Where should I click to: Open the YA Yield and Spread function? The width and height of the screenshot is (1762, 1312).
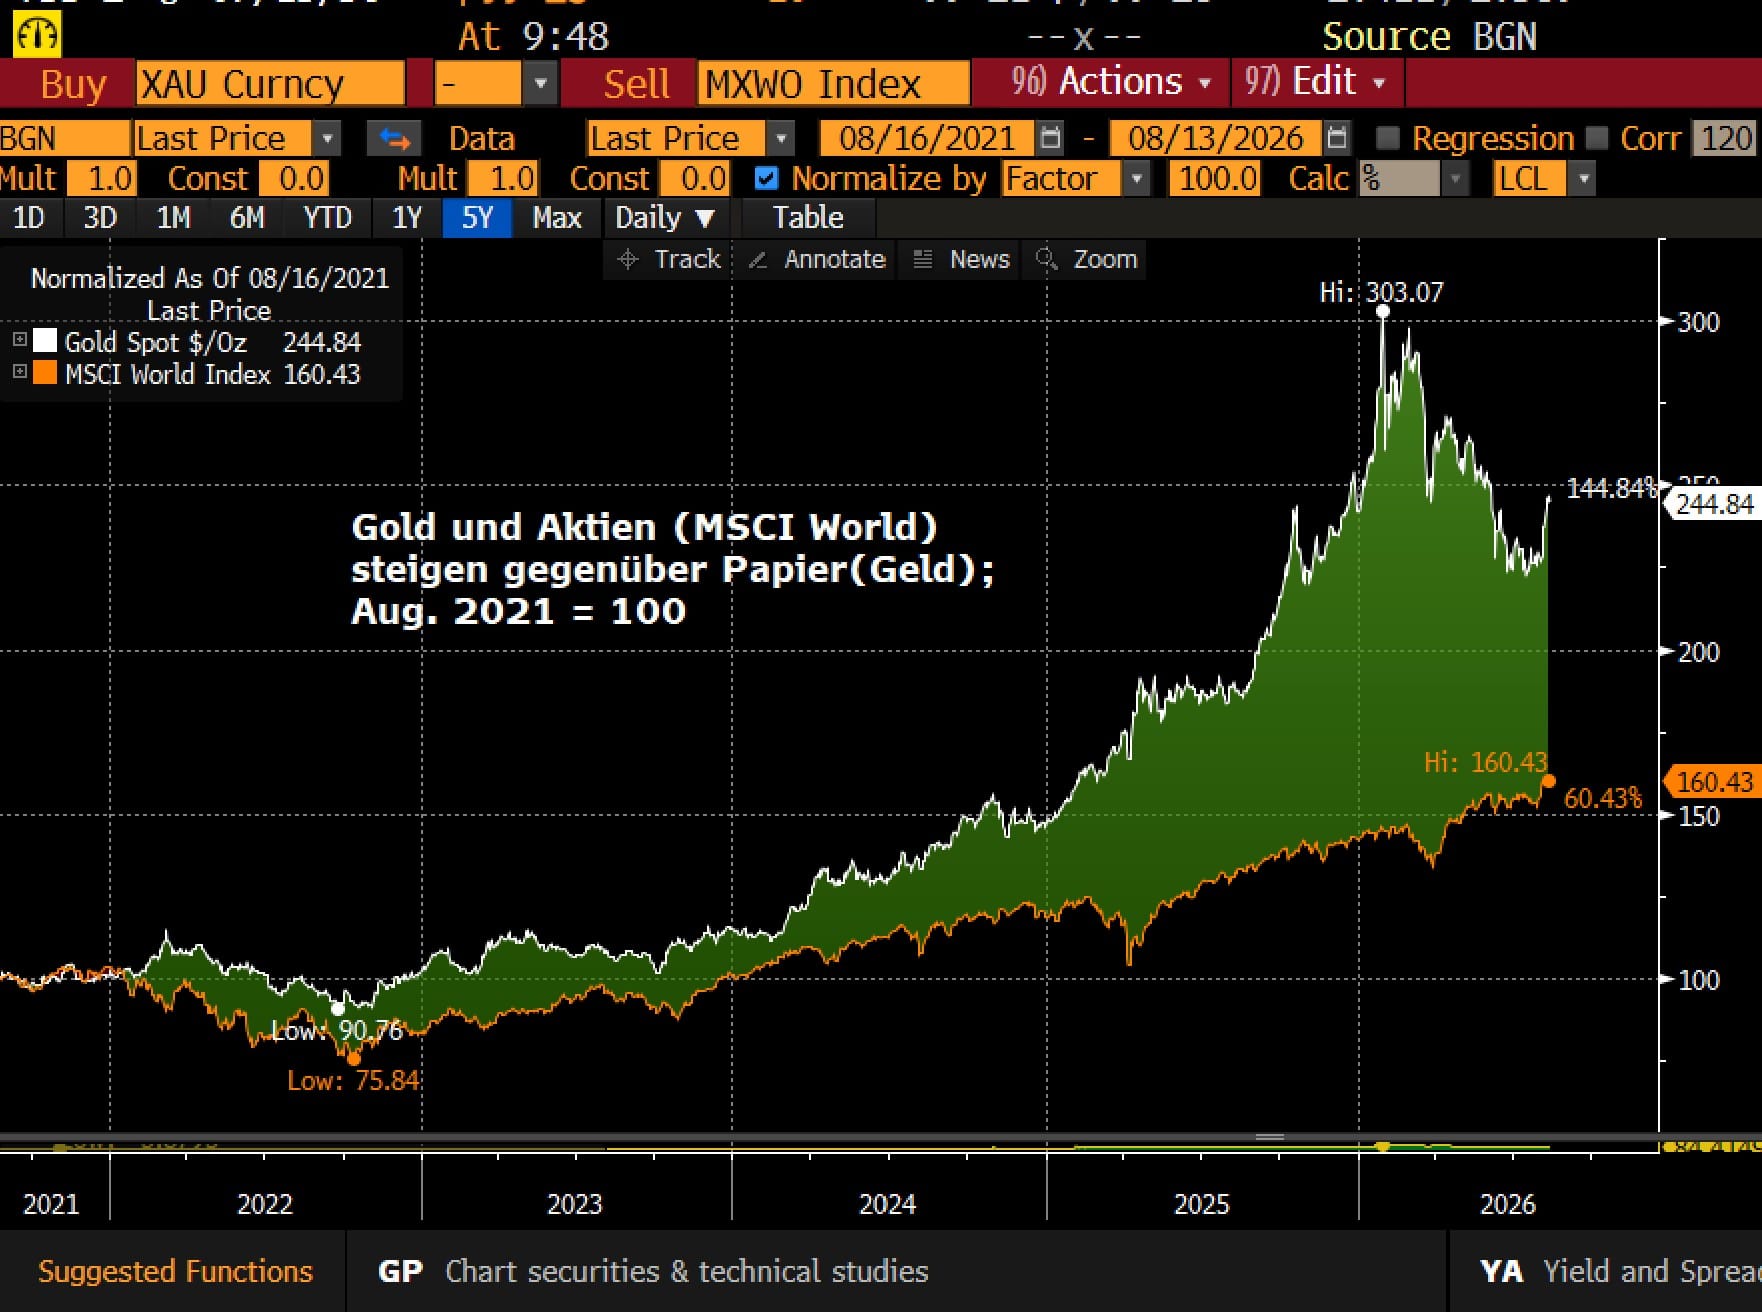click(x=1620, y=1271)
